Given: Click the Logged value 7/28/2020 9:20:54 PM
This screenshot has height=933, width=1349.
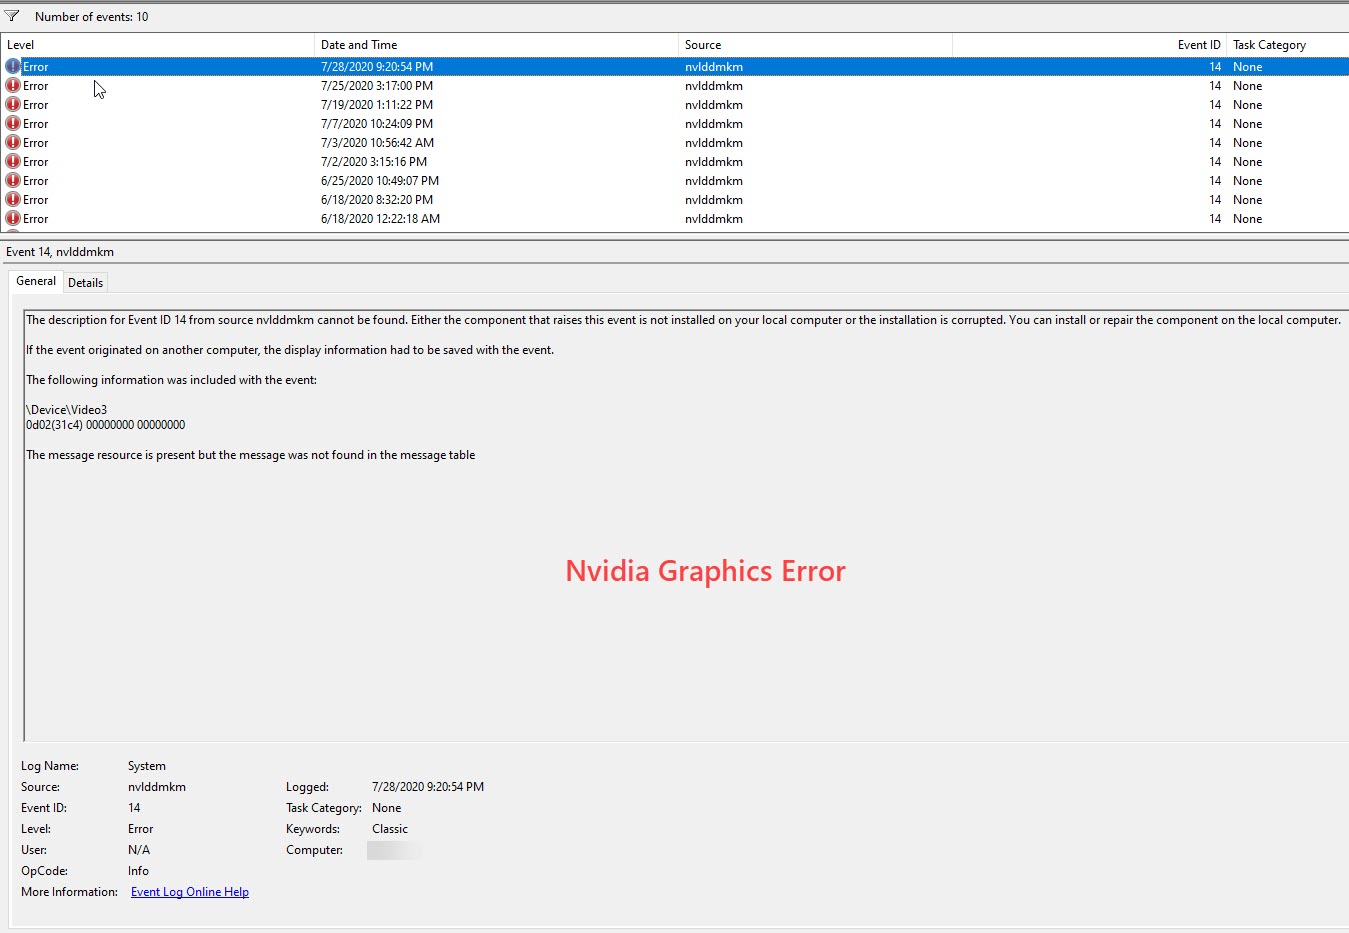Looking at the screenshot, I should (428, 787).
